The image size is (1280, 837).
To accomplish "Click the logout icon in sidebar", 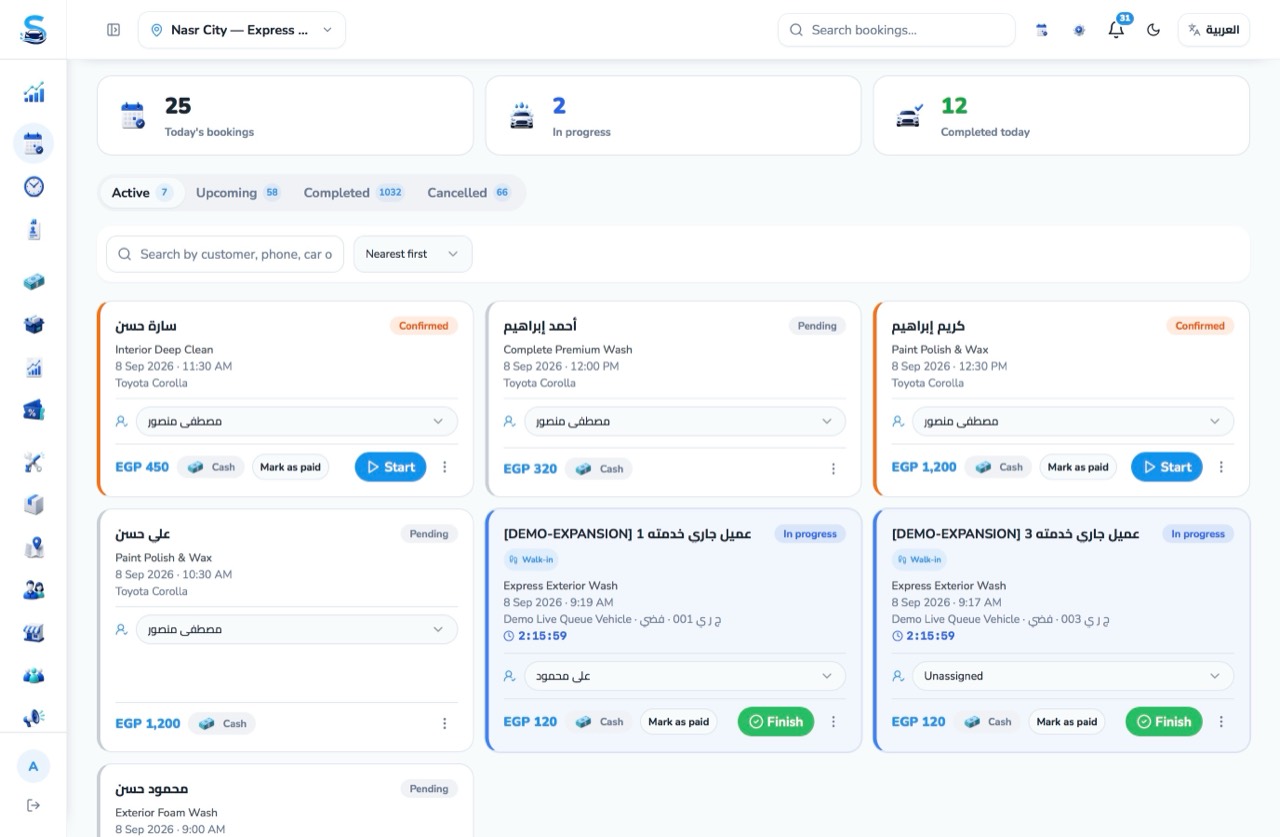I will click(x=33, y=805).
